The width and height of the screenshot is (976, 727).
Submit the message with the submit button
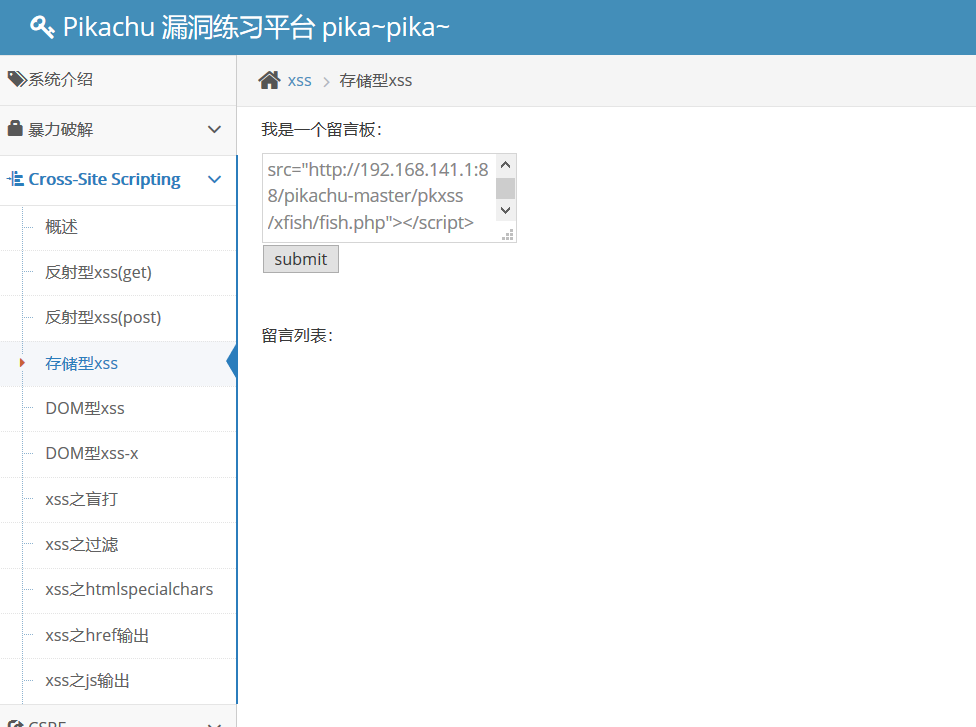click(x=301, y=259)
